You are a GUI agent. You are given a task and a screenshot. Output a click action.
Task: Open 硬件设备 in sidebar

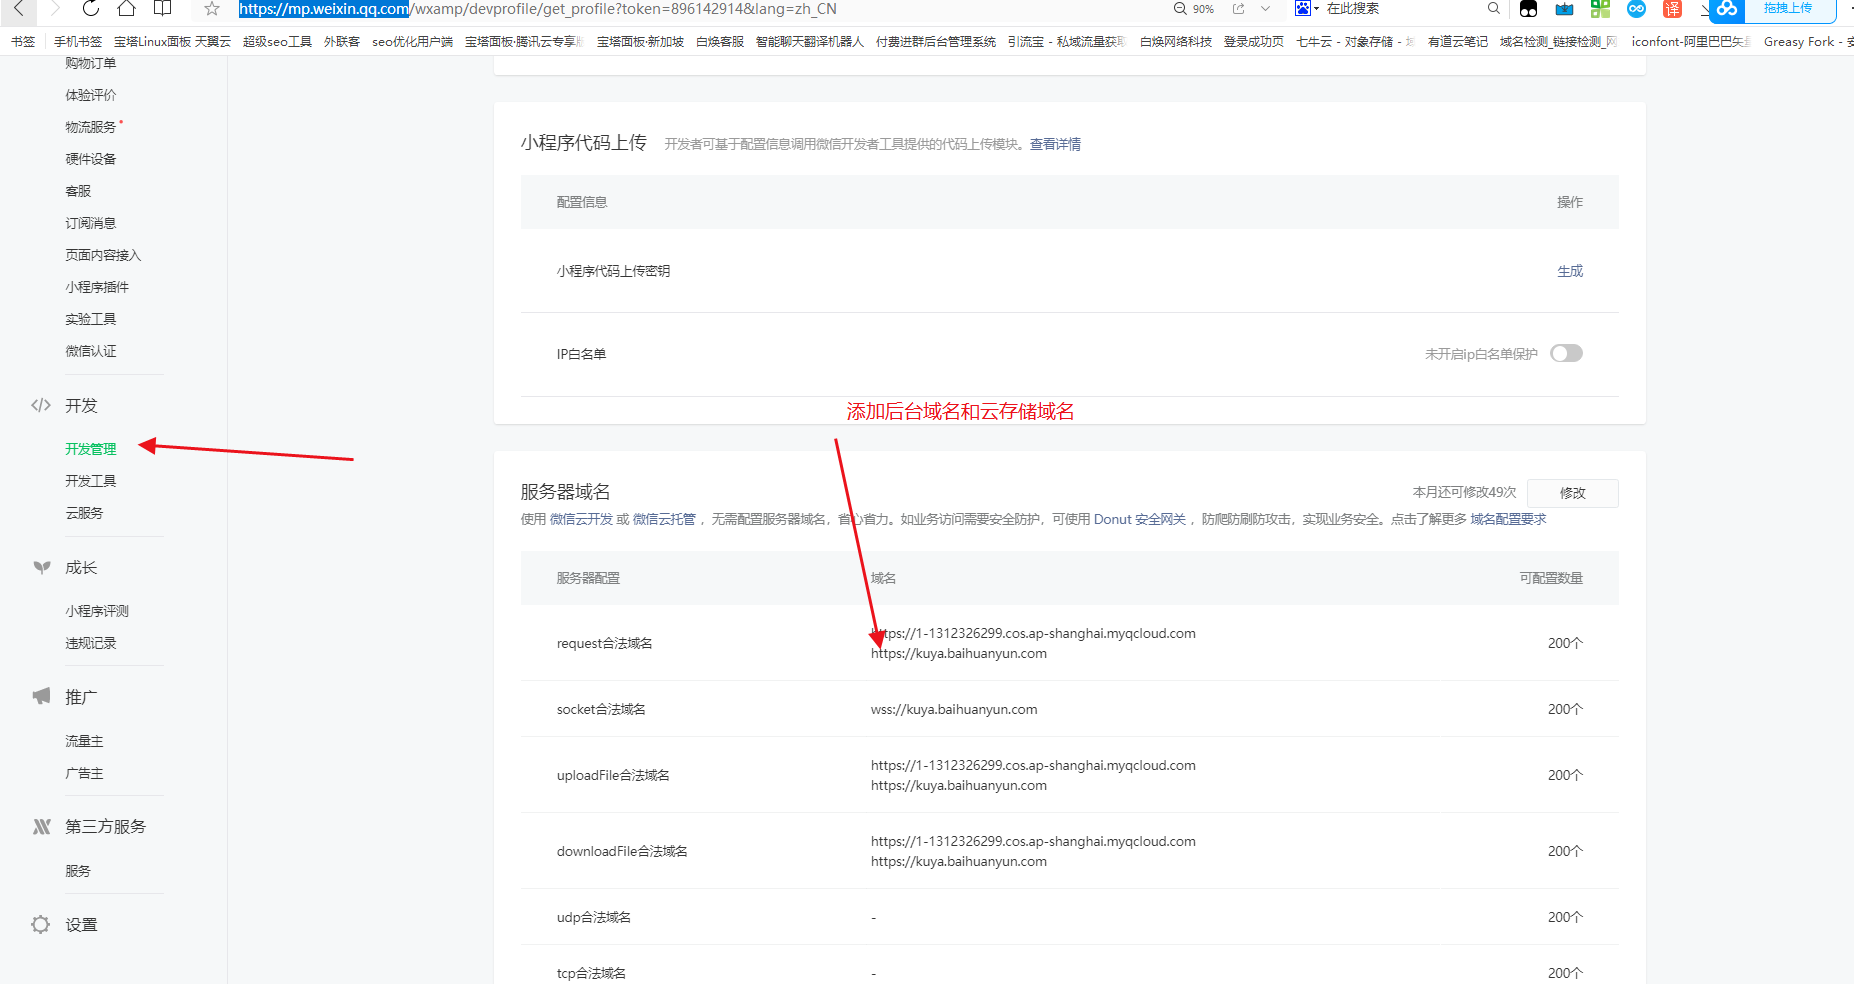tap(91, 159)
